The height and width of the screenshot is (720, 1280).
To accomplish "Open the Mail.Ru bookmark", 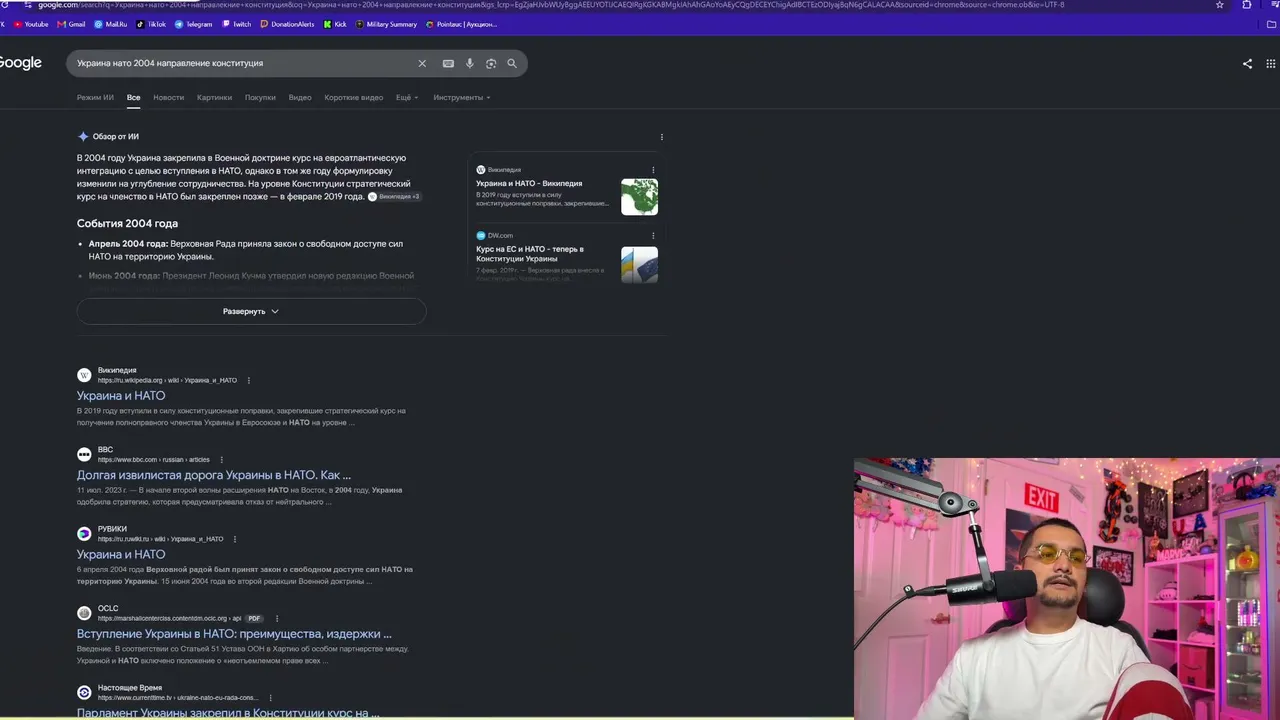I will [x=111, y=24].
